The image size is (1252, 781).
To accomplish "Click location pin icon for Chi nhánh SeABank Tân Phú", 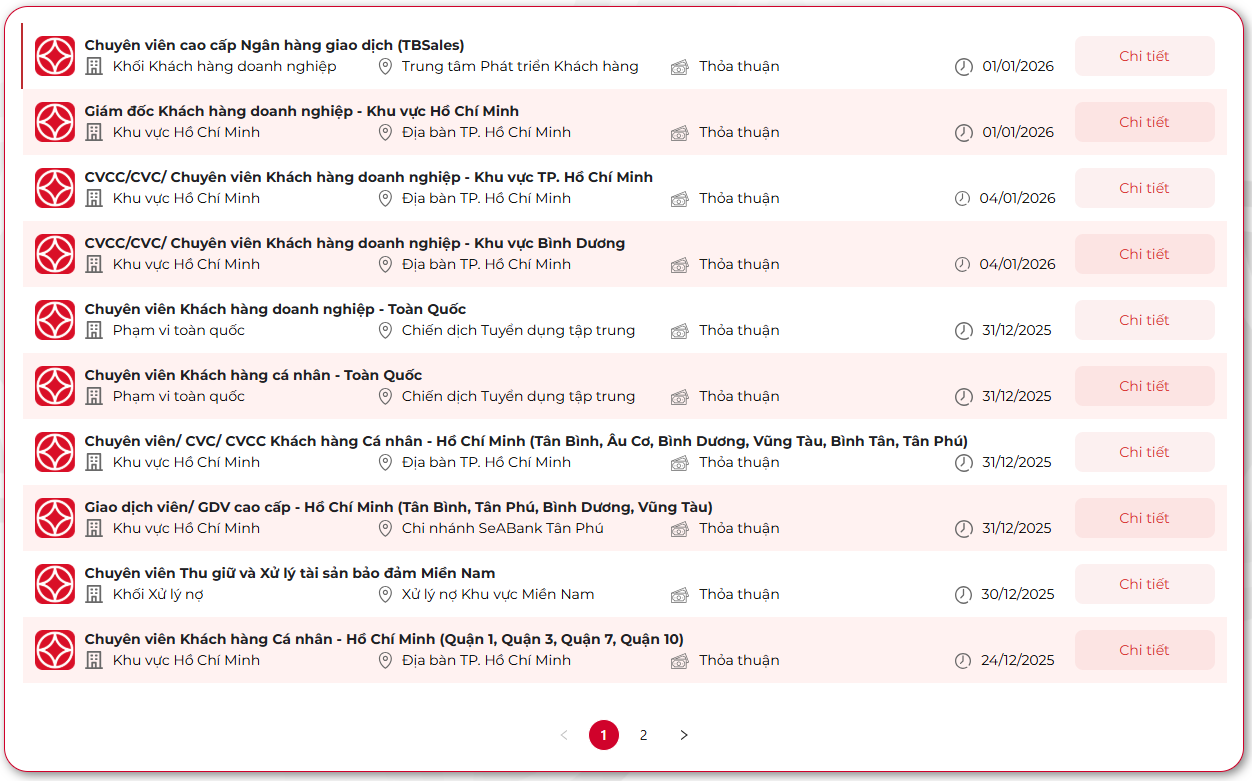I will [385, 528].
